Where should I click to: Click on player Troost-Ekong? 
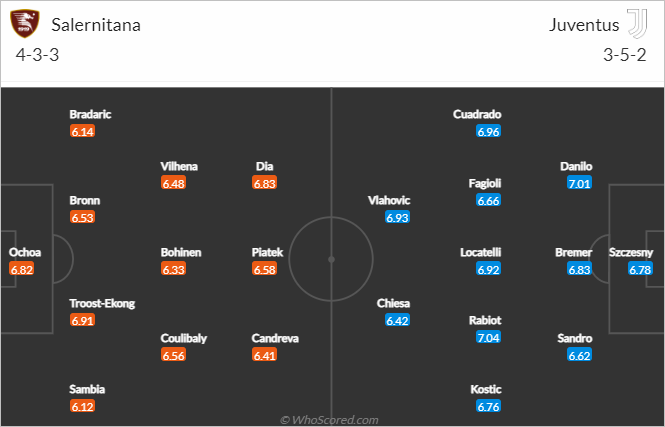(x=102, y=304)
